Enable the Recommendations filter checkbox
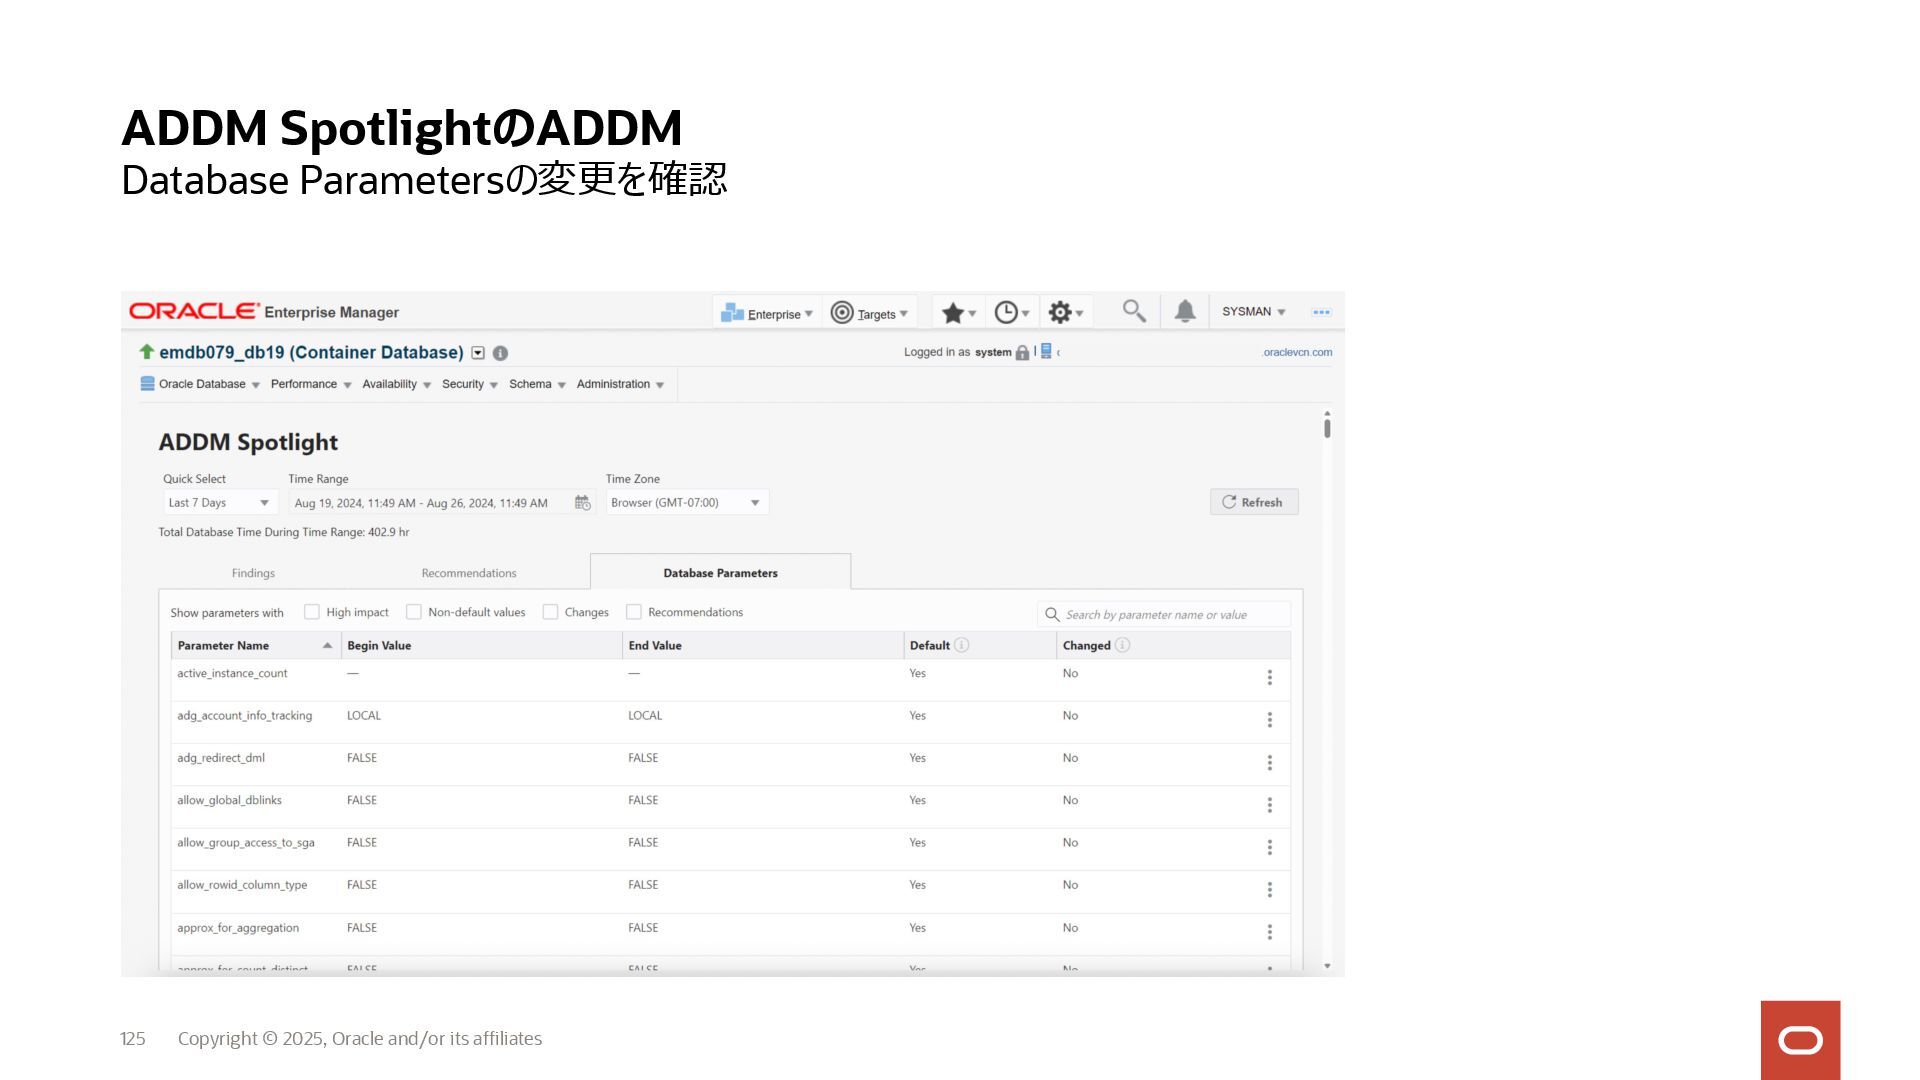 coord(634,612)
